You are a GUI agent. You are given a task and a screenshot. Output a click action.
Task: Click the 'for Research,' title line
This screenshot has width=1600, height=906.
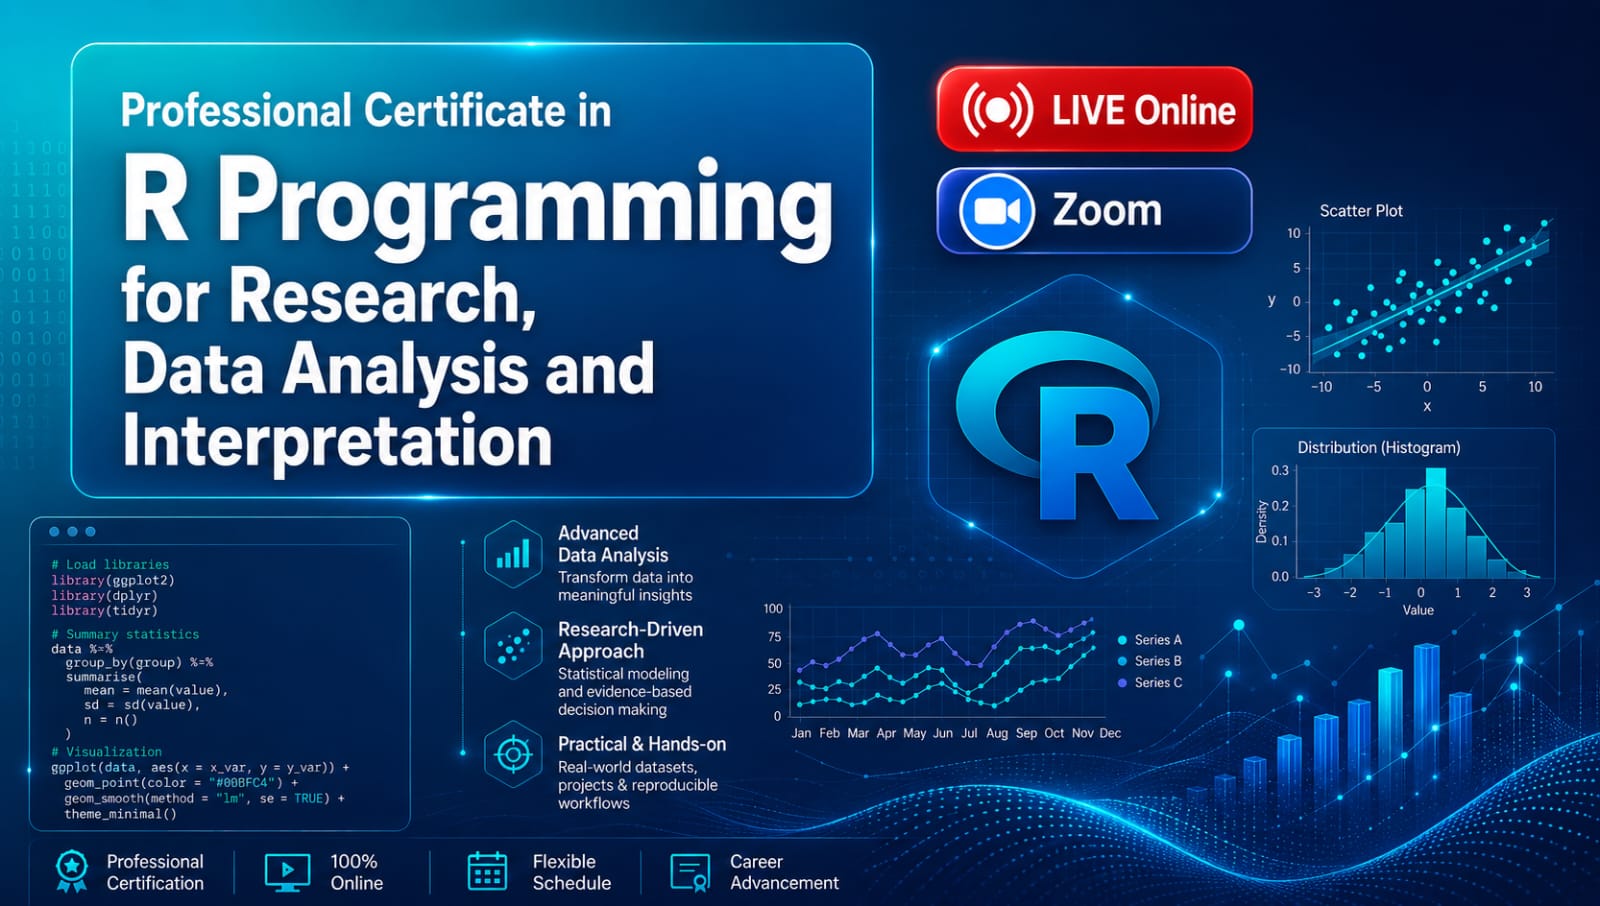pos(328,296)
